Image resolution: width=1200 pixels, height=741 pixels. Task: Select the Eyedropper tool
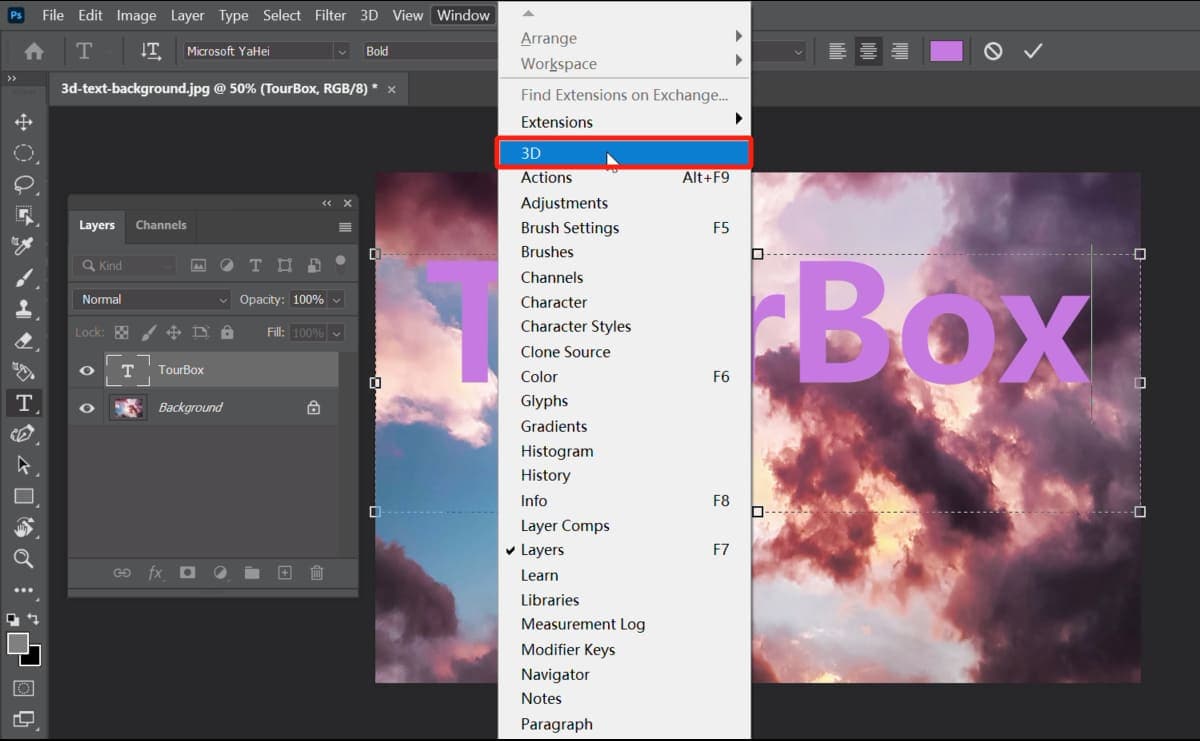23,246
